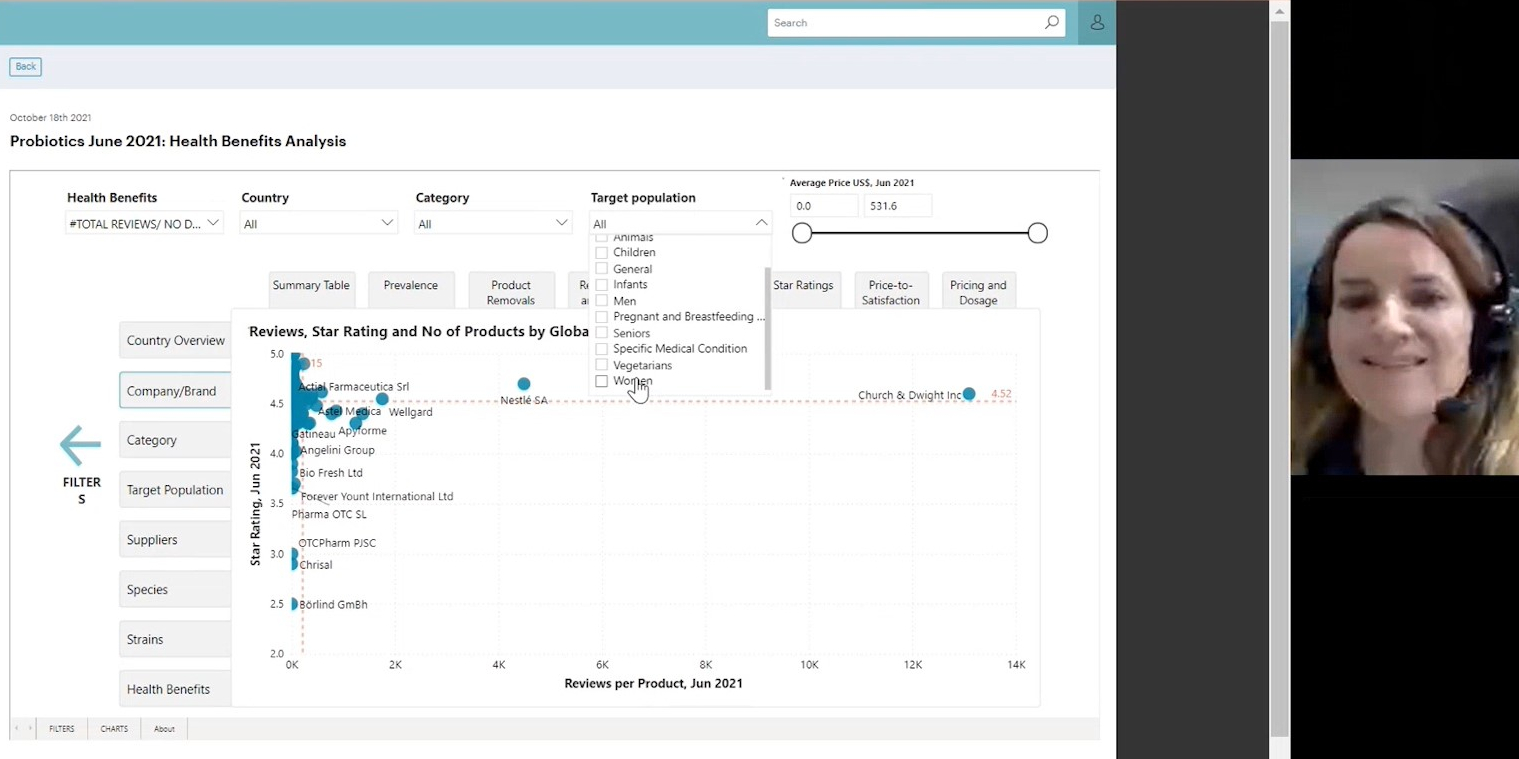Click the Search input field
Viewport: 1519px width, 759px height.
[x=905, y=22]
